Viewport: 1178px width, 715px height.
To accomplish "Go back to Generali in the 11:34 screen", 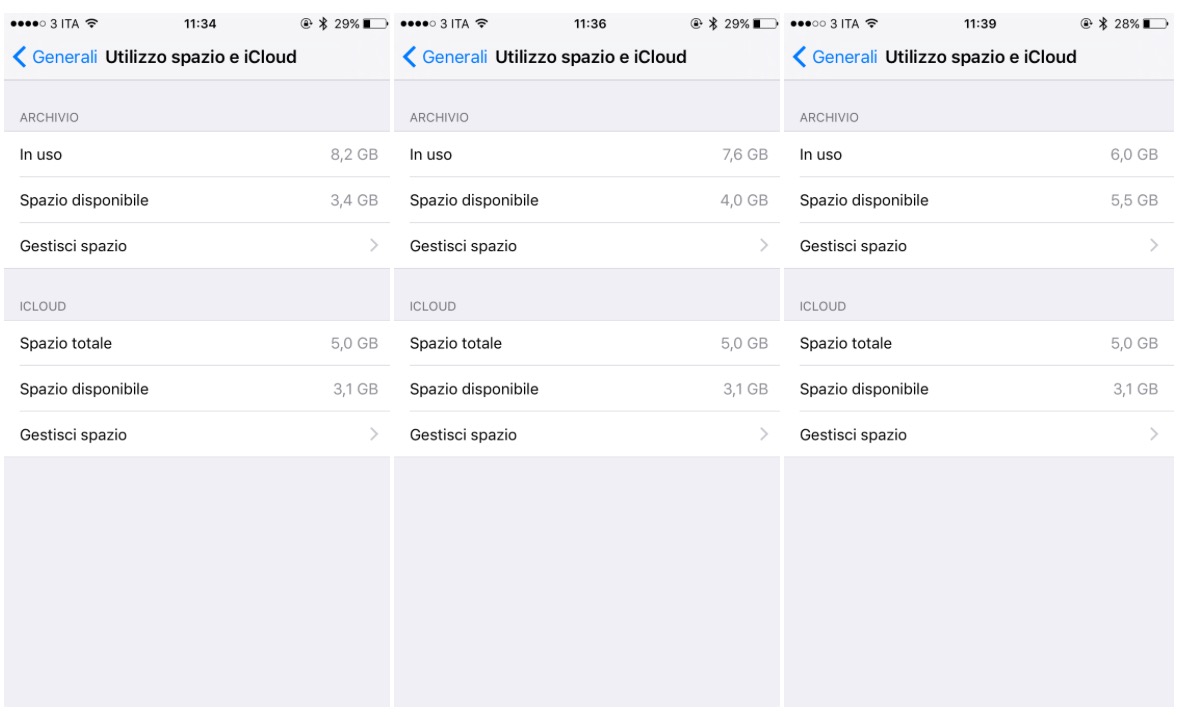I will [x=55, y=57].
